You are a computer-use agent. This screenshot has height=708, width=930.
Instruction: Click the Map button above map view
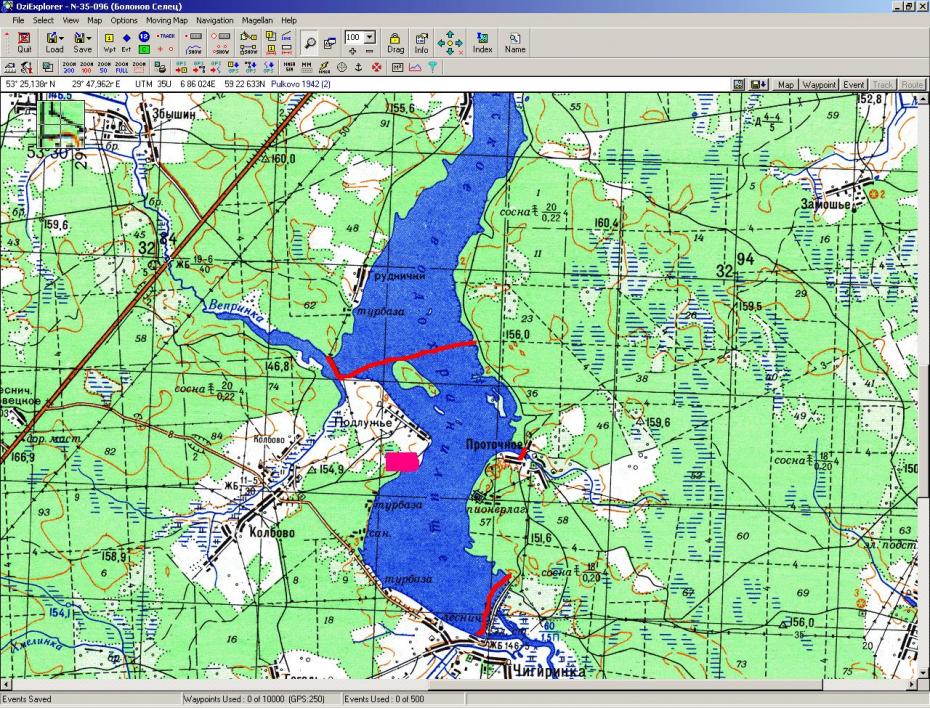point(786,85)
